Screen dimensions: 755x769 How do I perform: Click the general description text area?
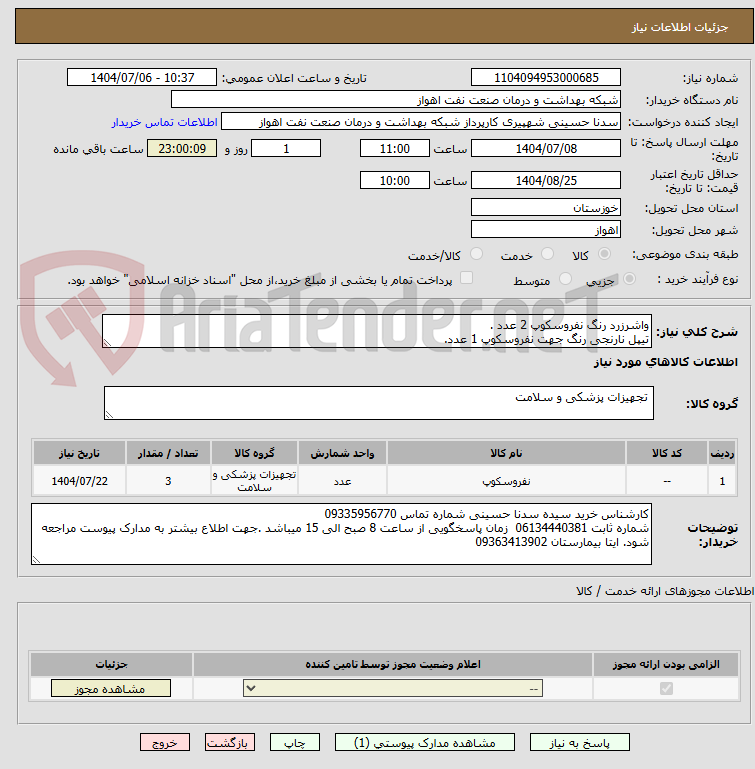coord(377,332)
